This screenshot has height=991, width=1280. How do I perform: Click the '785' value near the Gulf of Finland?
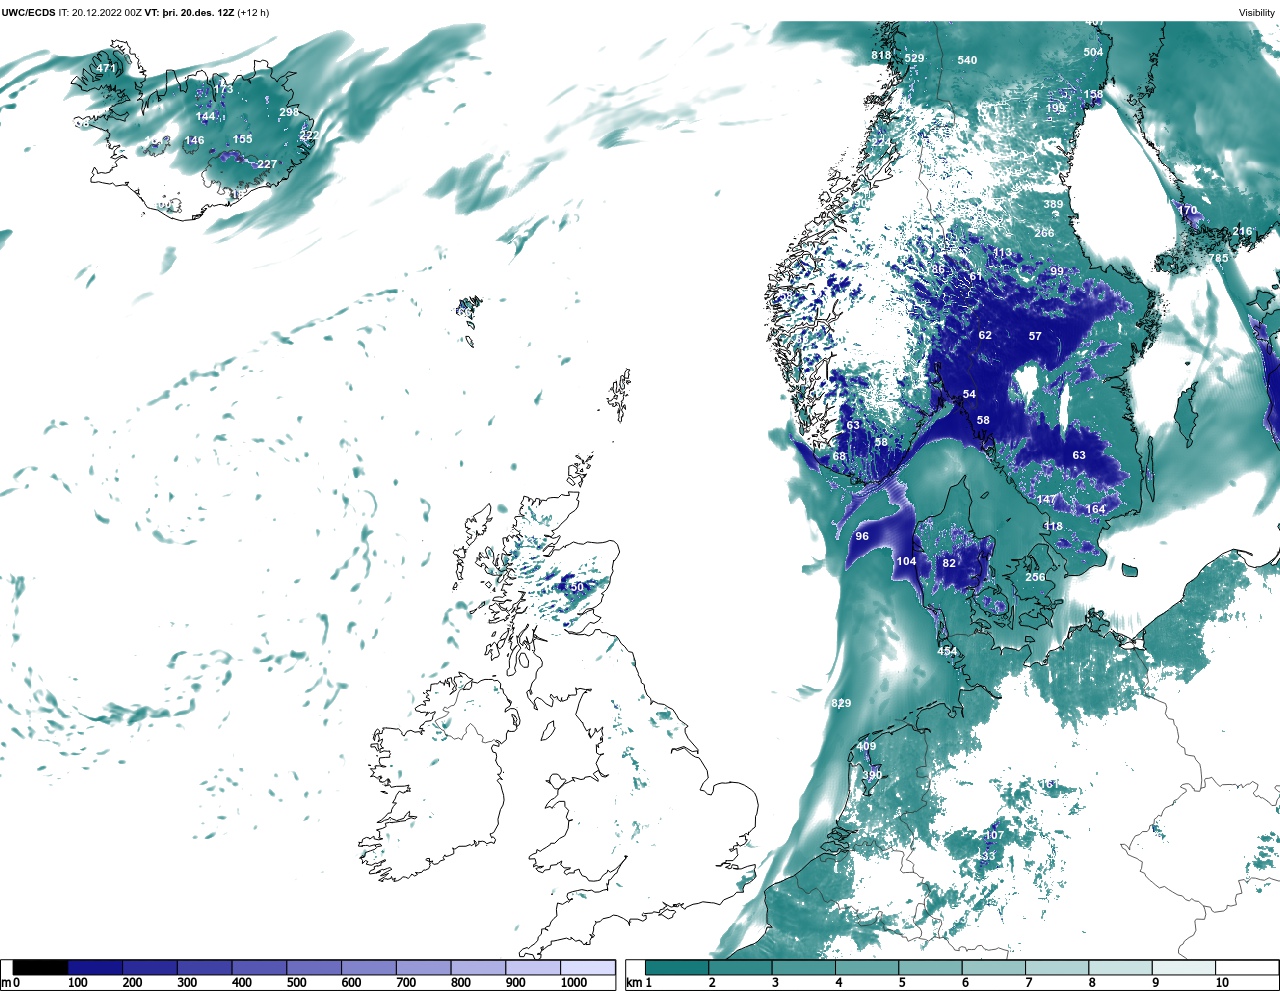[x=1218, y=259]
